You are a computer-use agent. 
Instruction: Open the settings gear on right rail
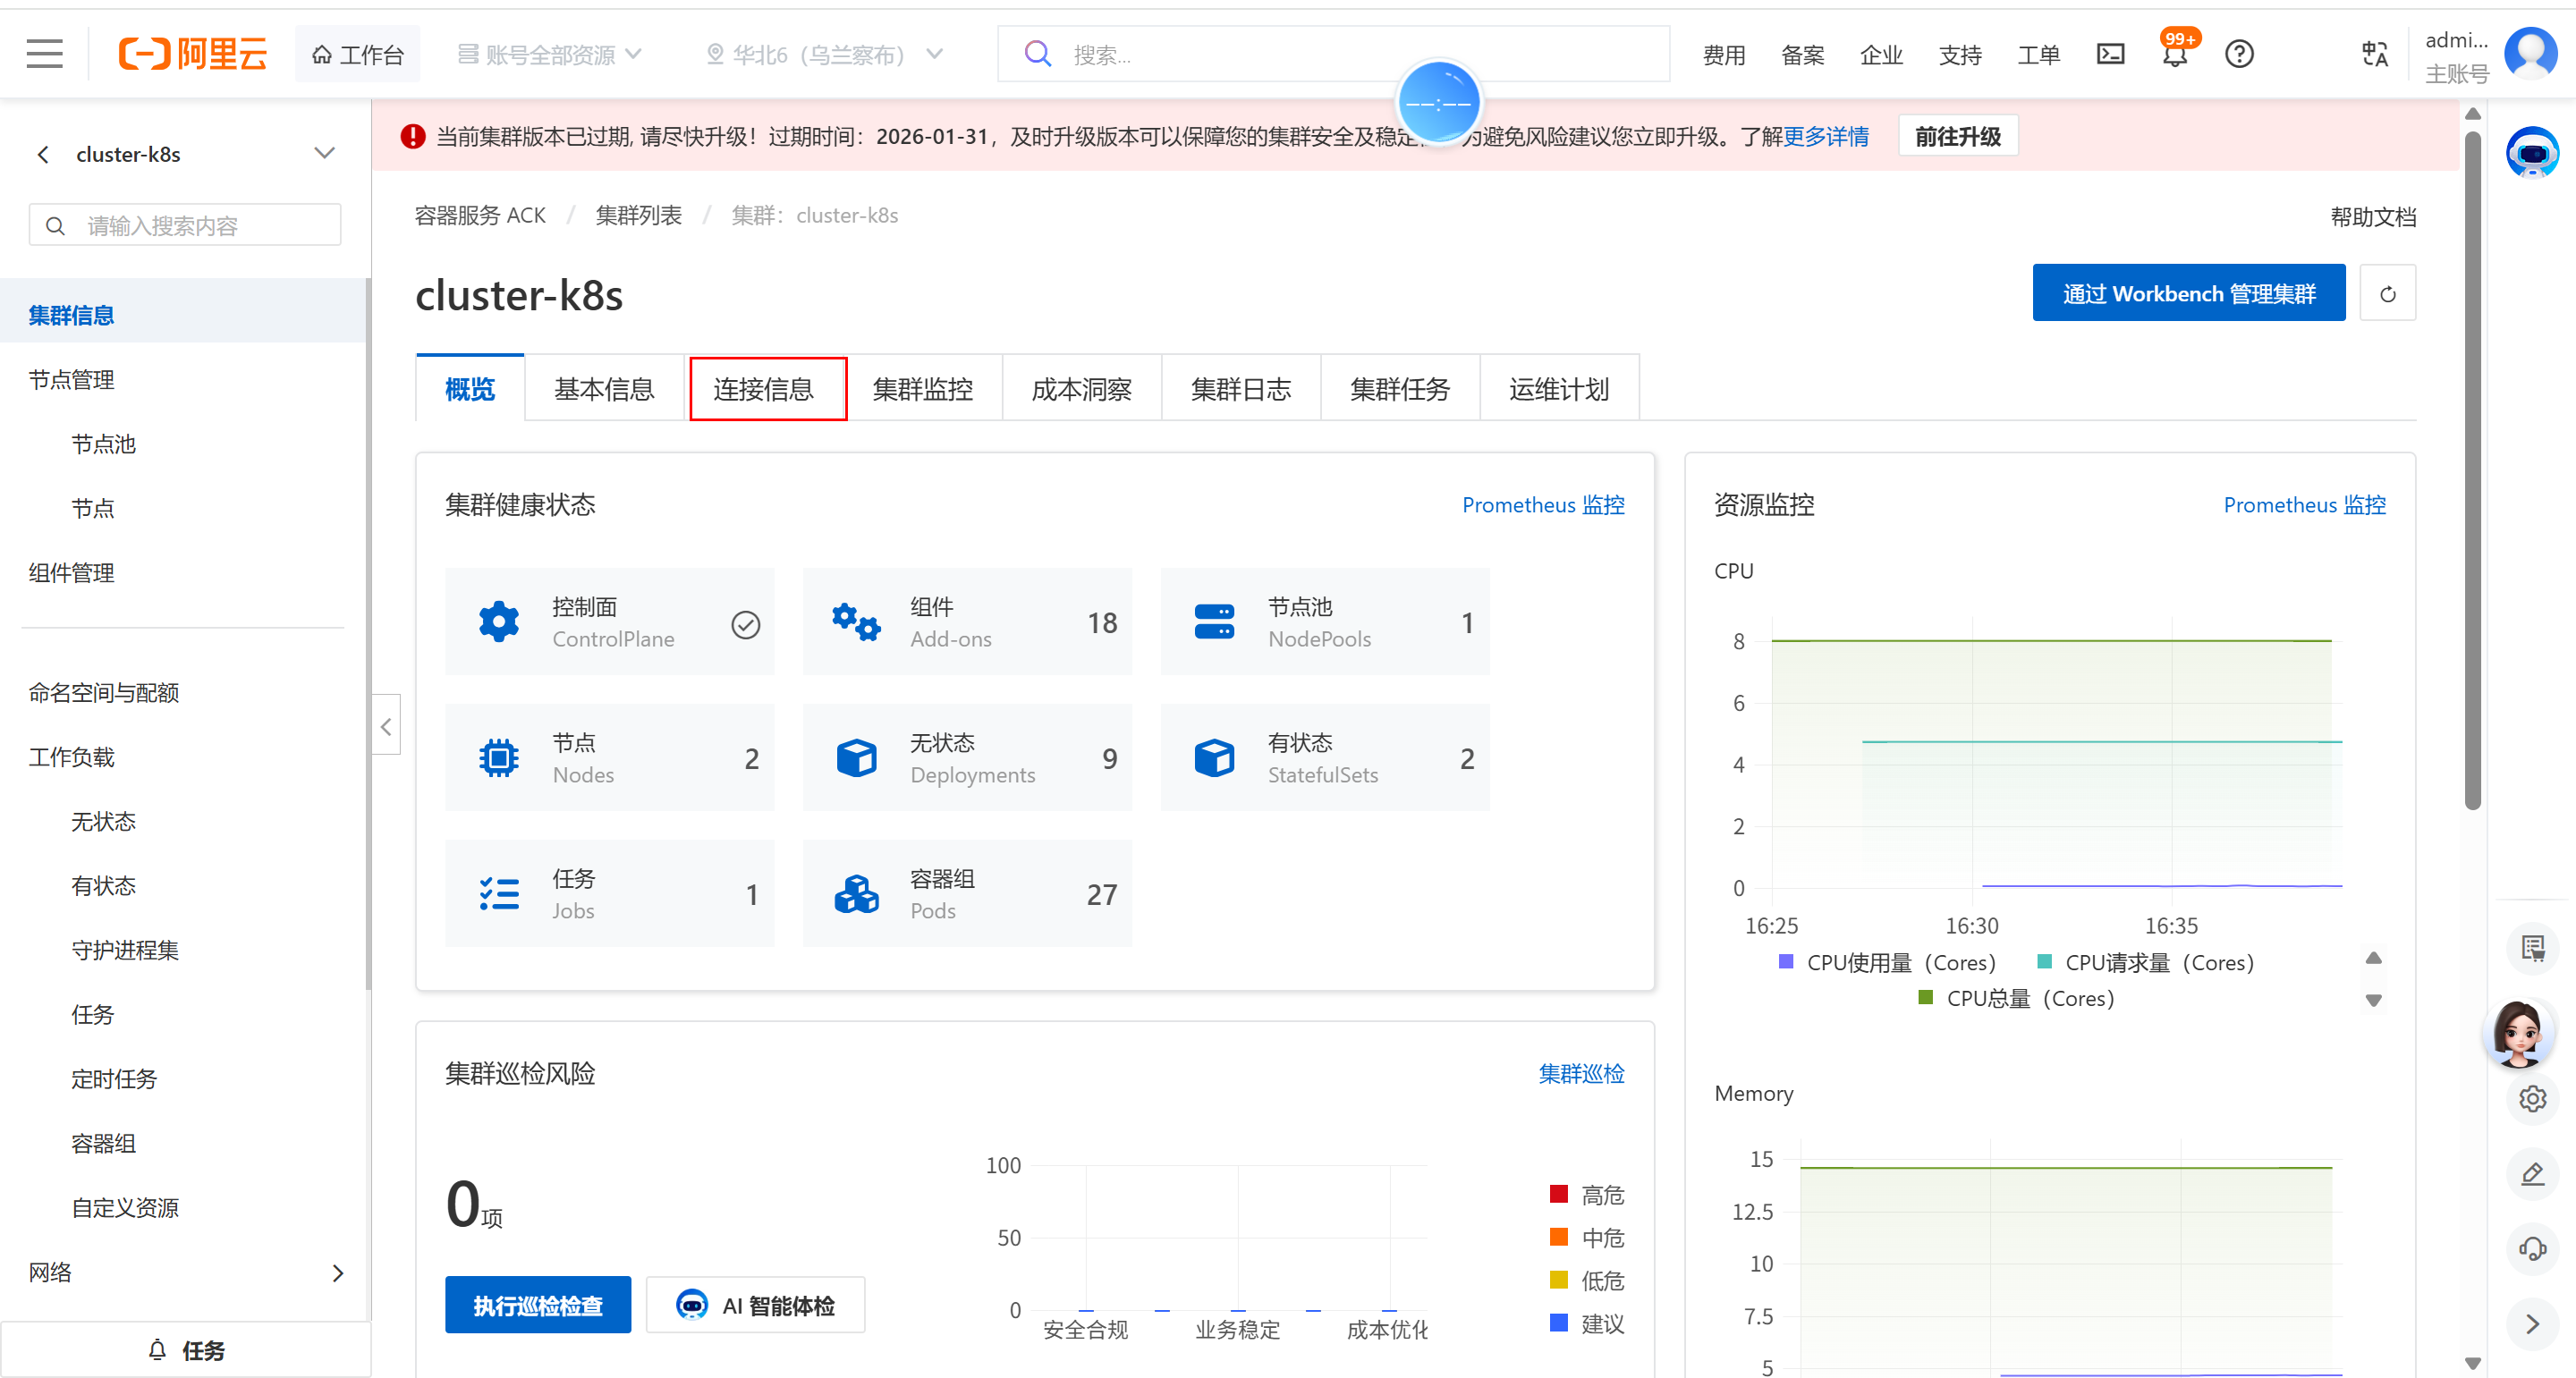[x=2532, y=1099]
